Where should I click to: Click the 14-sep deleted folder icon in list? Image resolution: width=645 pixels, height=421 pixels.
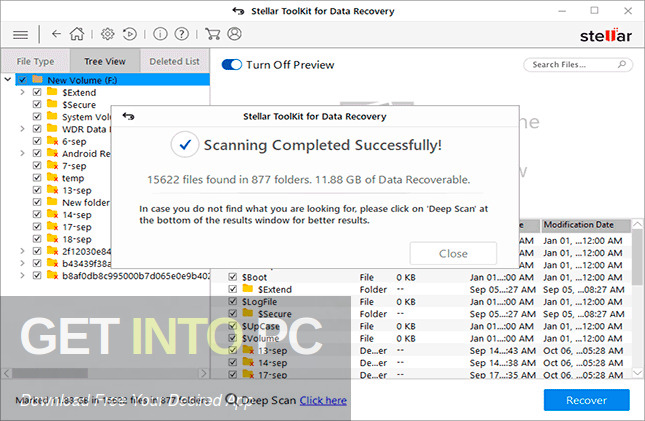[248, 363]
